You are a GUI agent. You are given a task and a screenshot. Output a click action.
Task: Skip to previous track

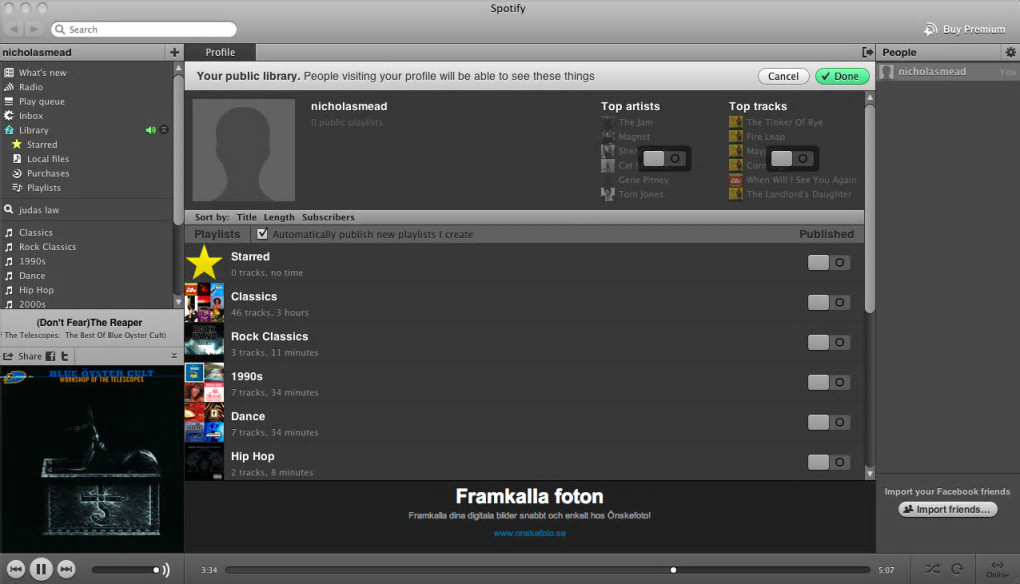[x=16, y=569]
